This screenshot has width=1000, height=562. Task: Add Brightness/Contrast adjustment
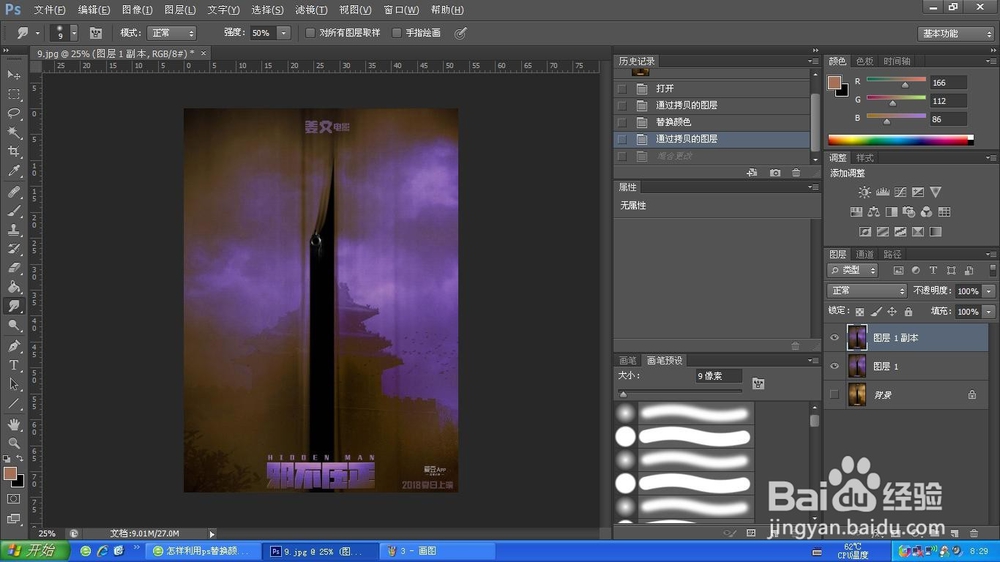[x=864, y=191]
